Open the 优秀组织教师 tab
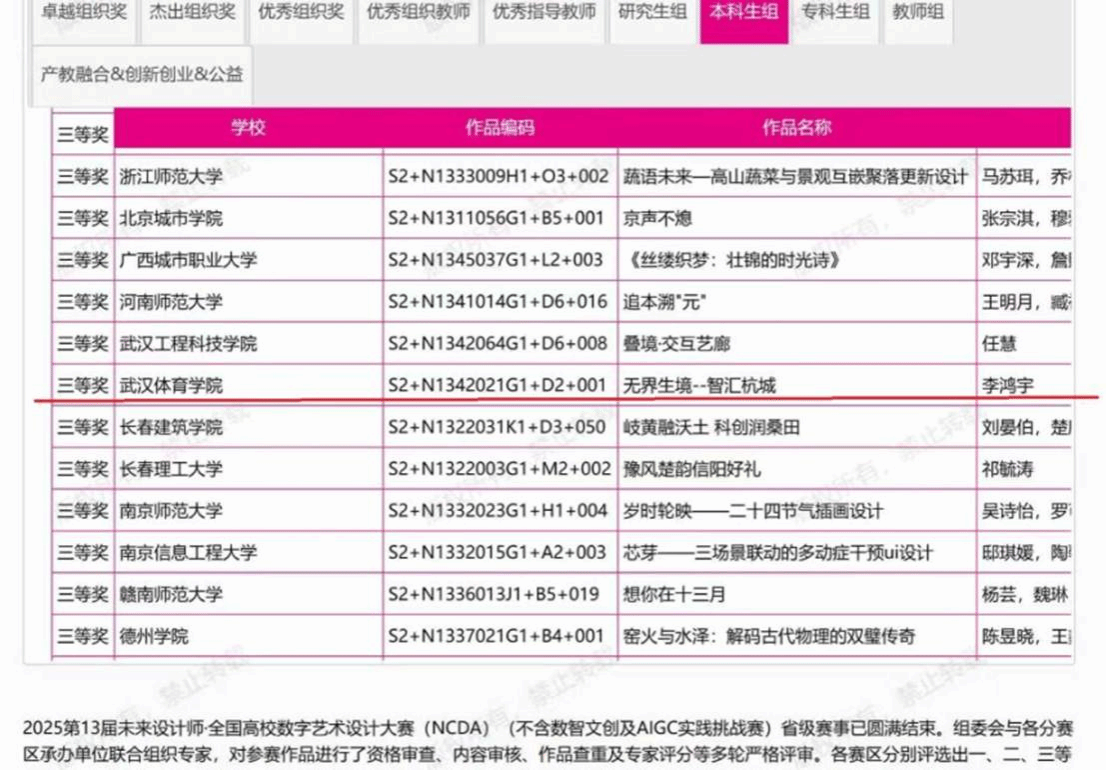 click(418, 13)
